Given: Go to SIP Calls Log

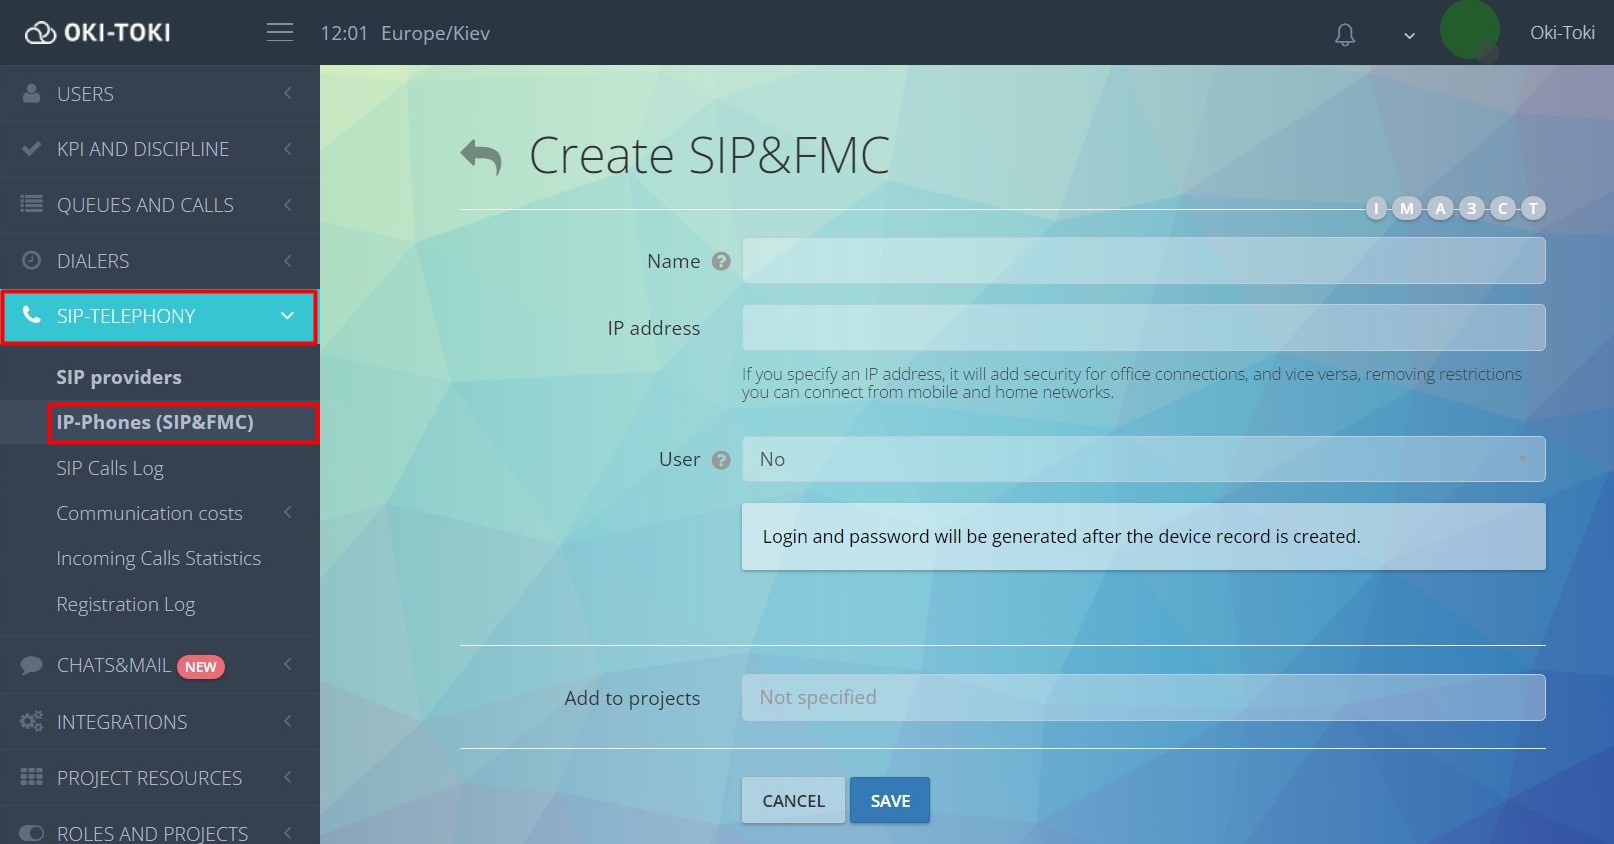Looking at the screenshot, I should click(x=110, y=468).
